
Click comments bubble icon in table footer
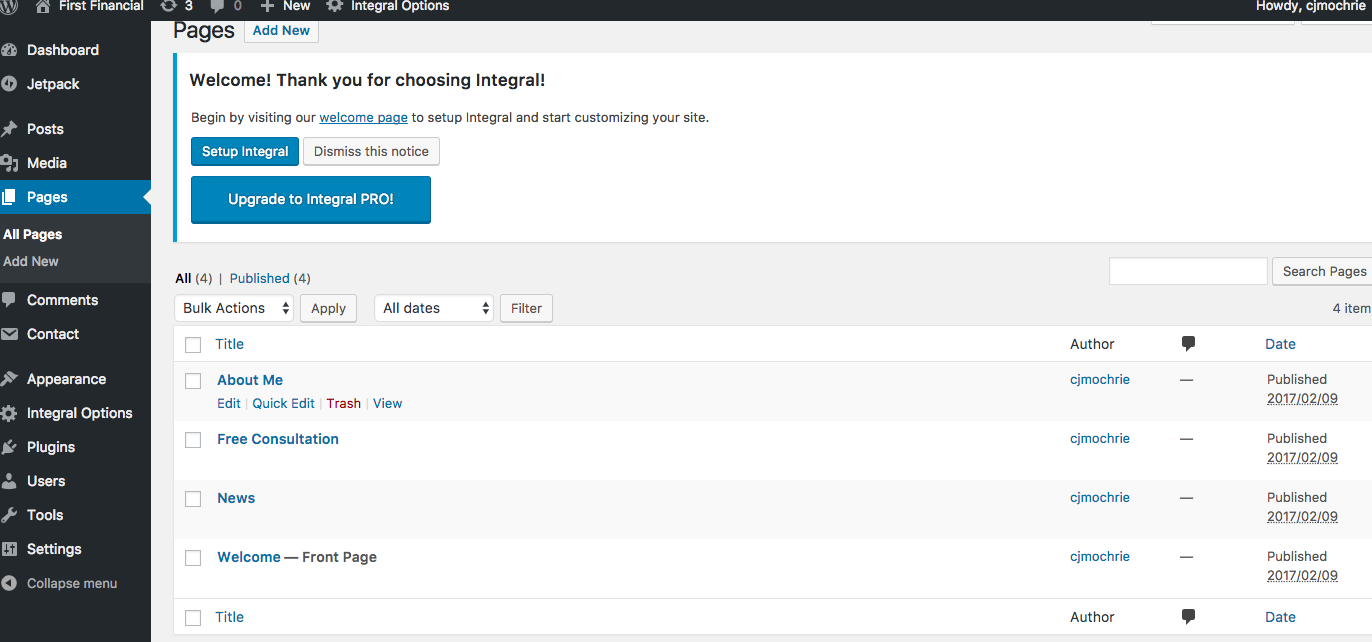pyautogui.click(x=1188, y=617)
